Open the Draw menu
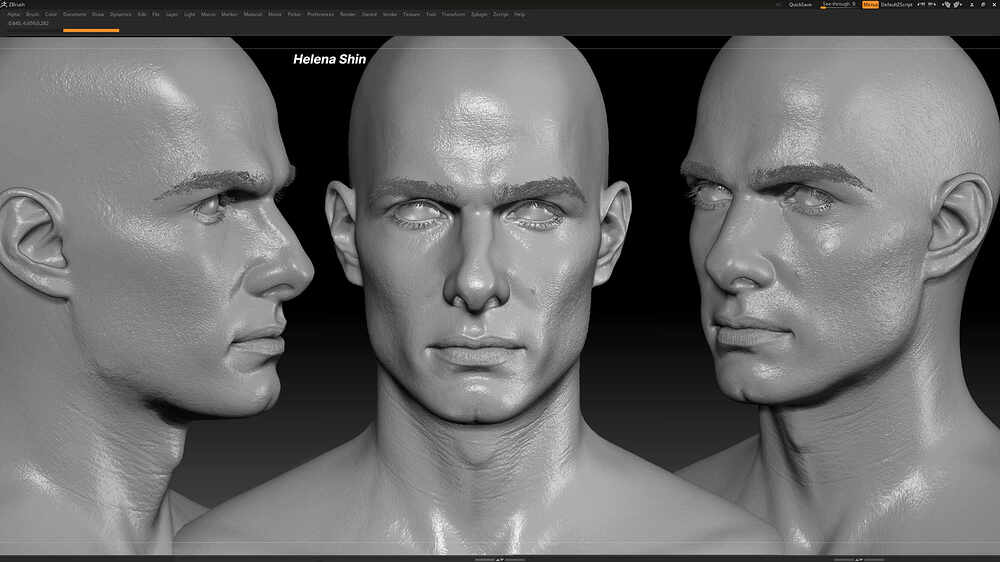1000x562 pixels. click(98, 14)
